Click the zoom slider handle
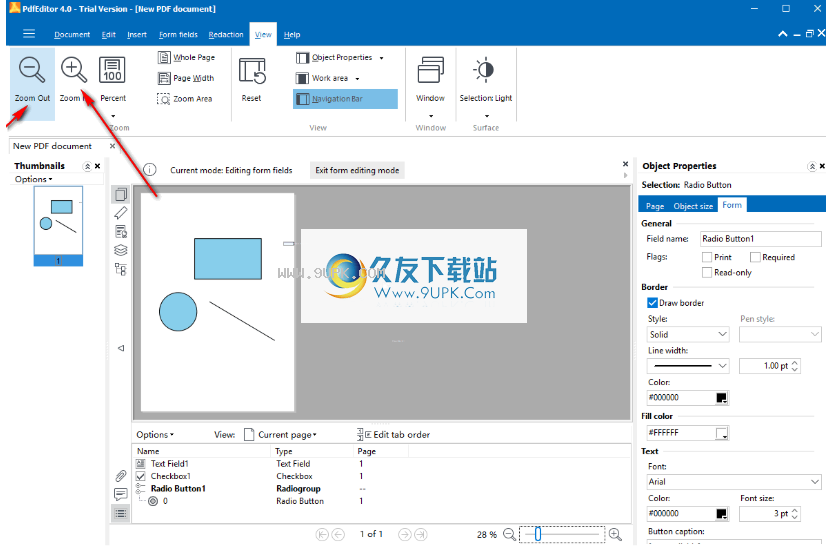 click(538, 535)
